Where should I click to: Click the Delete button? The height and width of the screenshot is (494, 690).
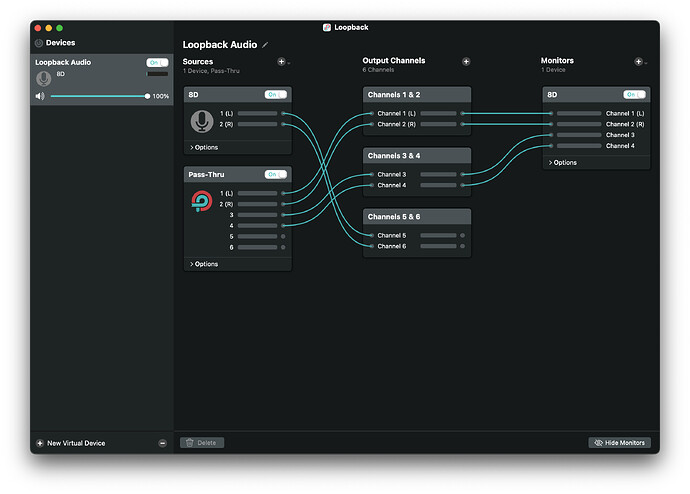202,443
